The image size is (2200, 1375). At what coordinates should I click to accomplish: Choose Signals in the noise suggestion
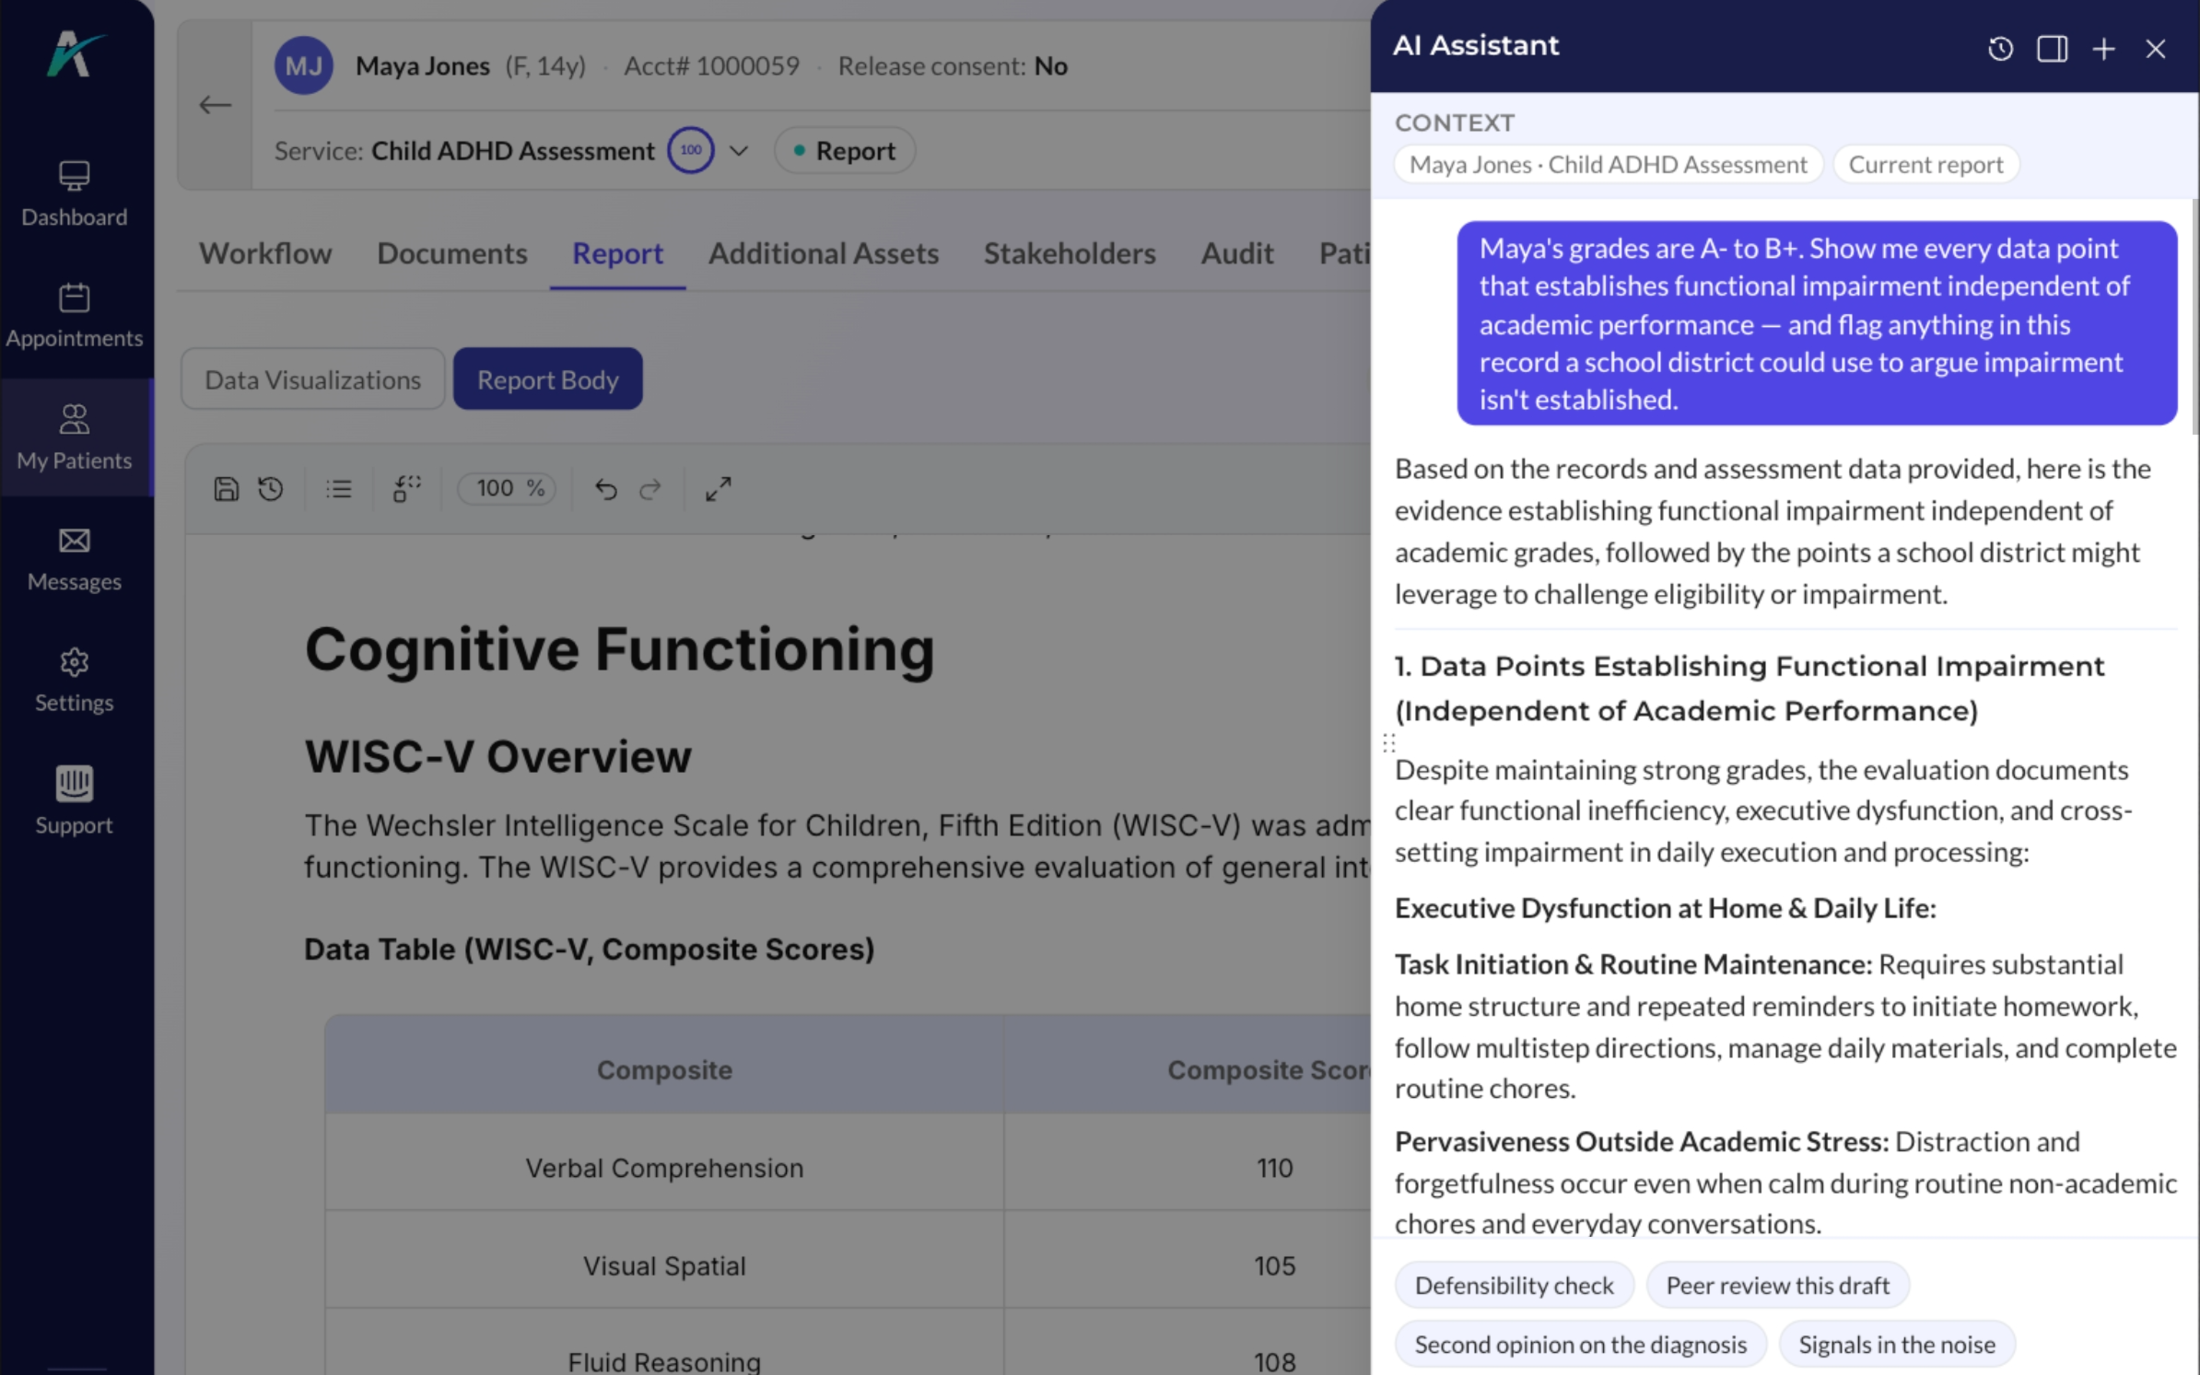pyautogui.click(x=1896, y=1344)
